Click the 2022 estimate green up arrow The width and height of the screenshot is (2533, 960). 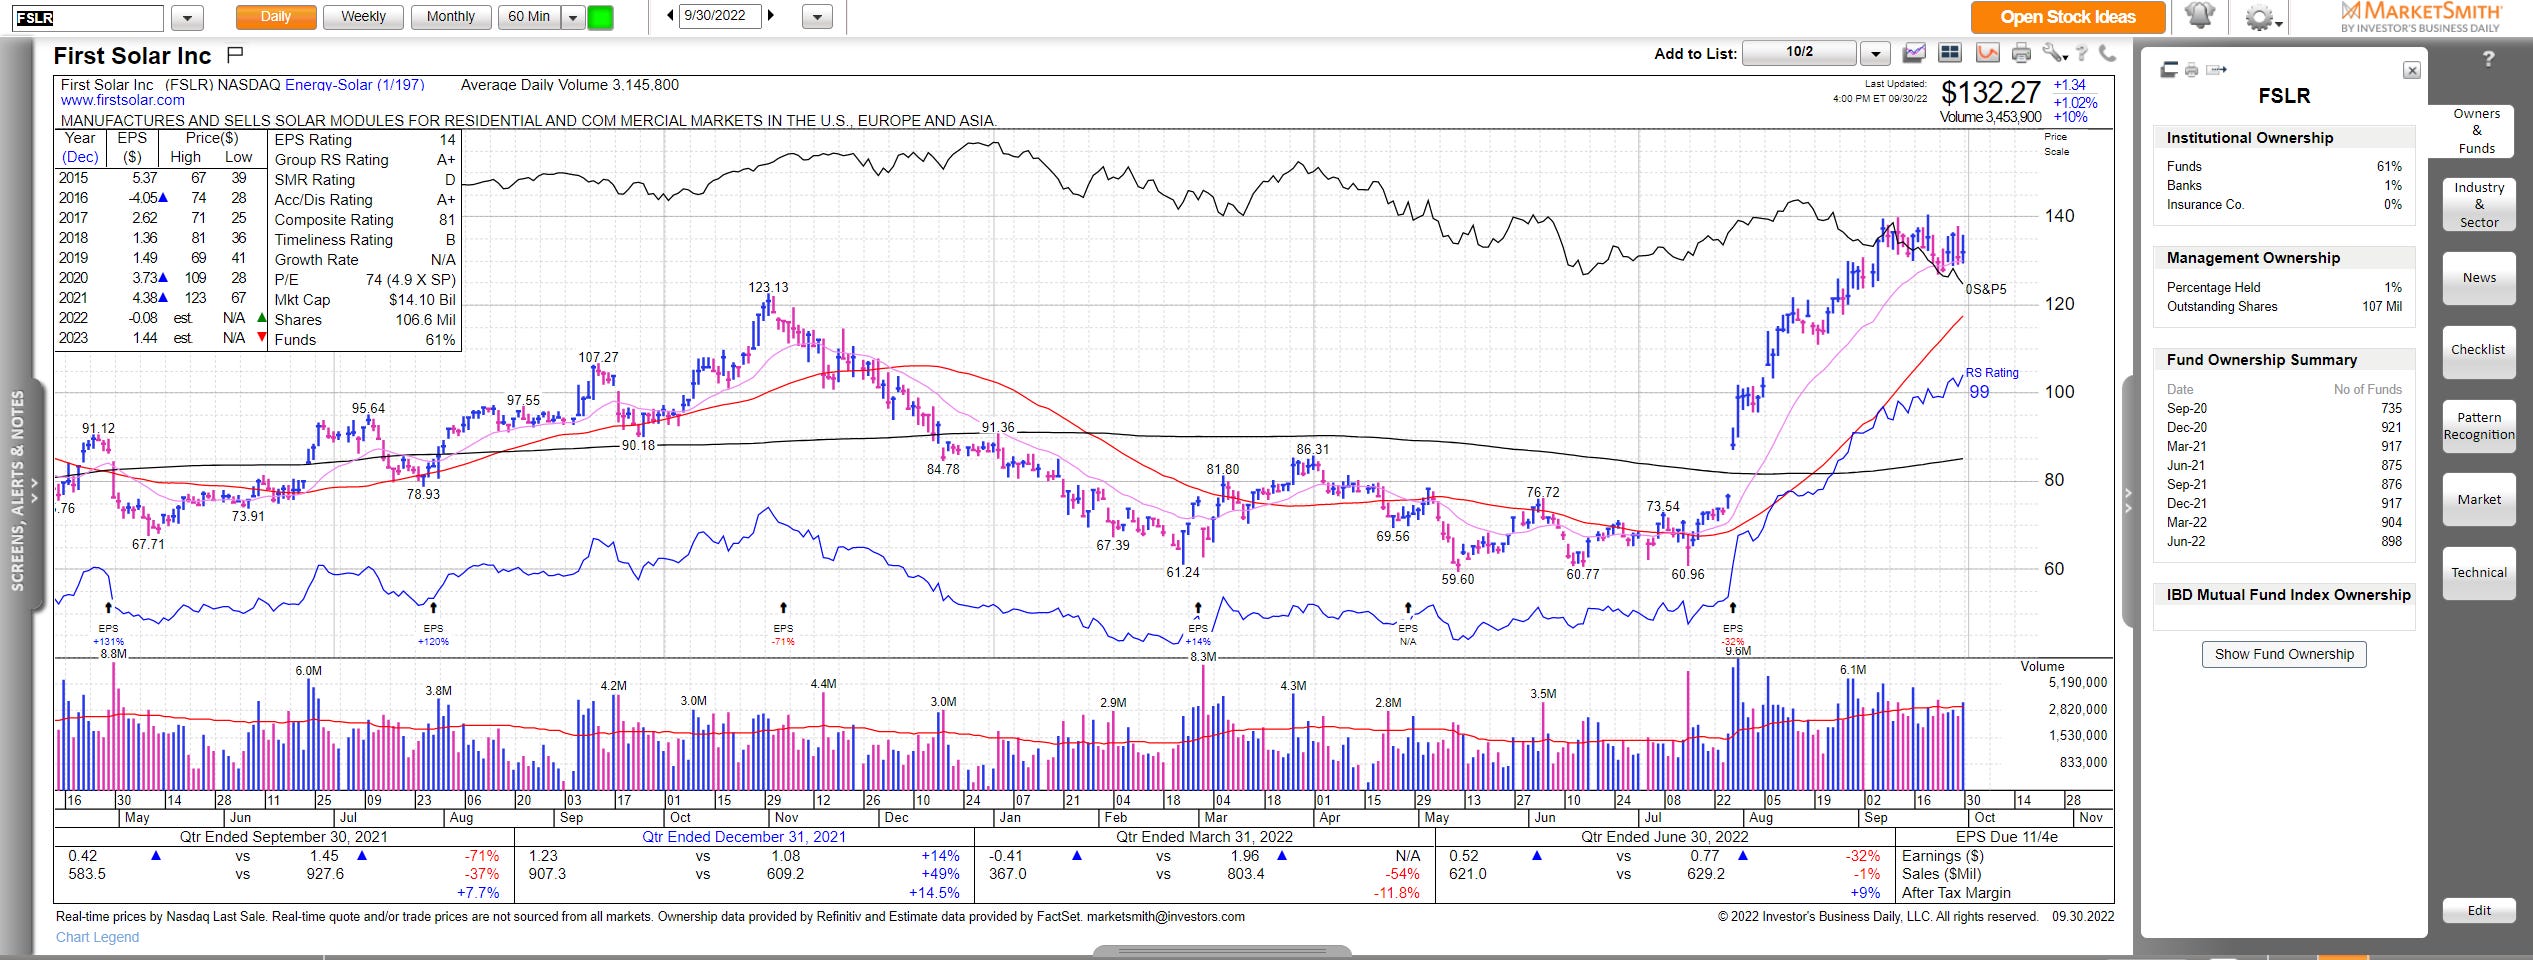[262, 318]
